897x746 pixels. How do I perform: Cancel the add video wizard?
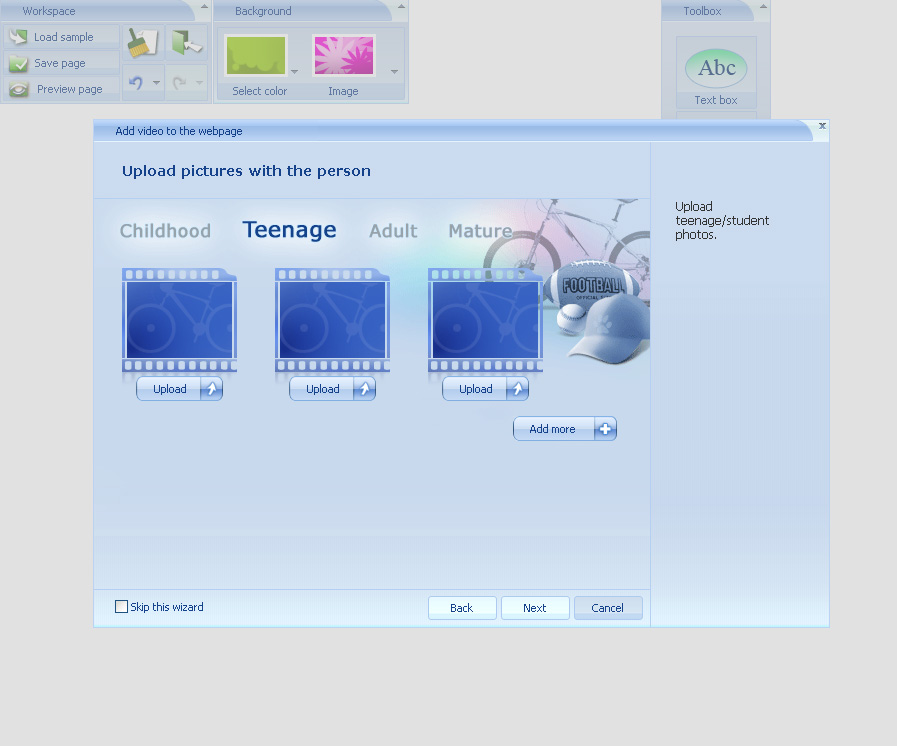(608, 608)
